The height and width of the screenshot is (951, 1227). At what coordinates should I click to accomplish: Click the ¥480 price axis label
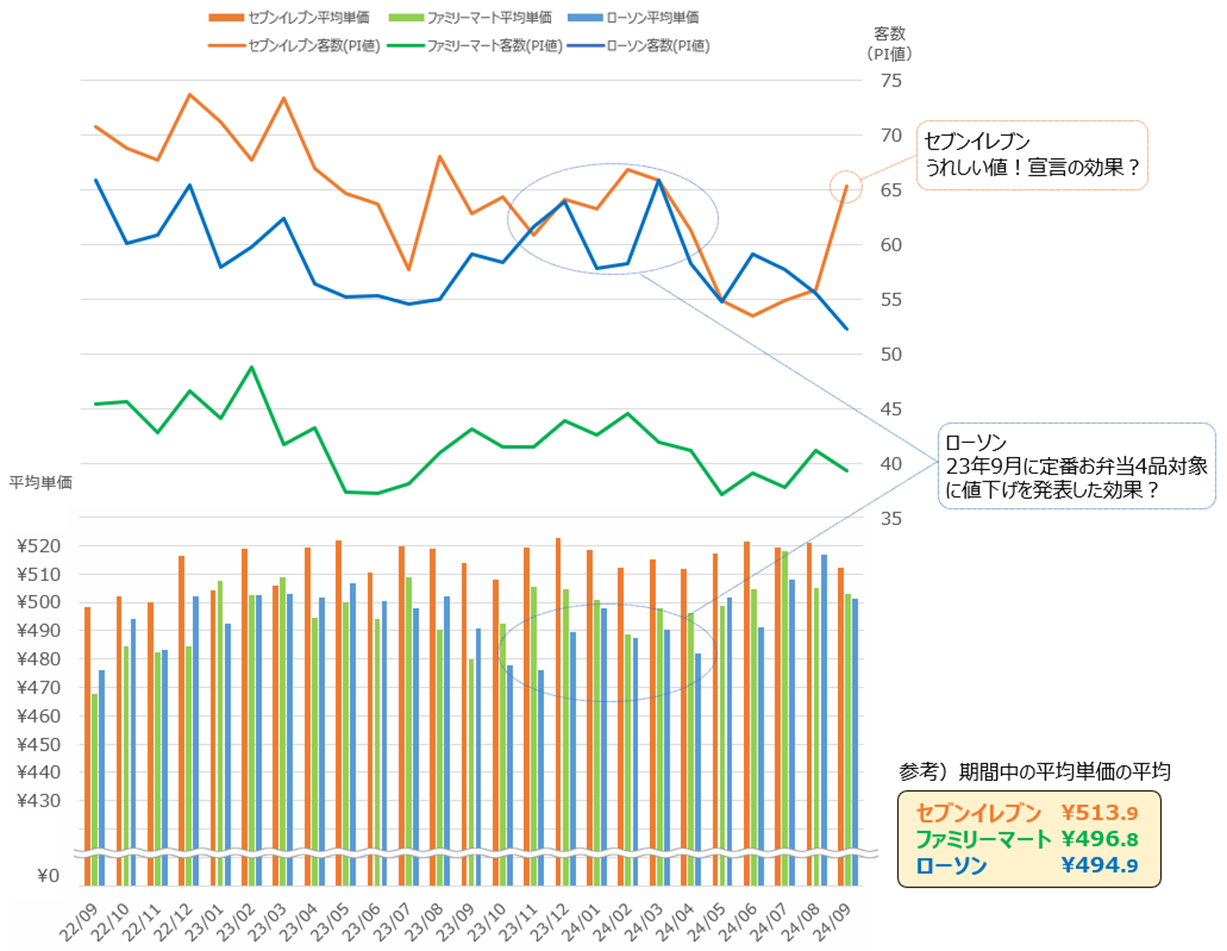(40, 660)
